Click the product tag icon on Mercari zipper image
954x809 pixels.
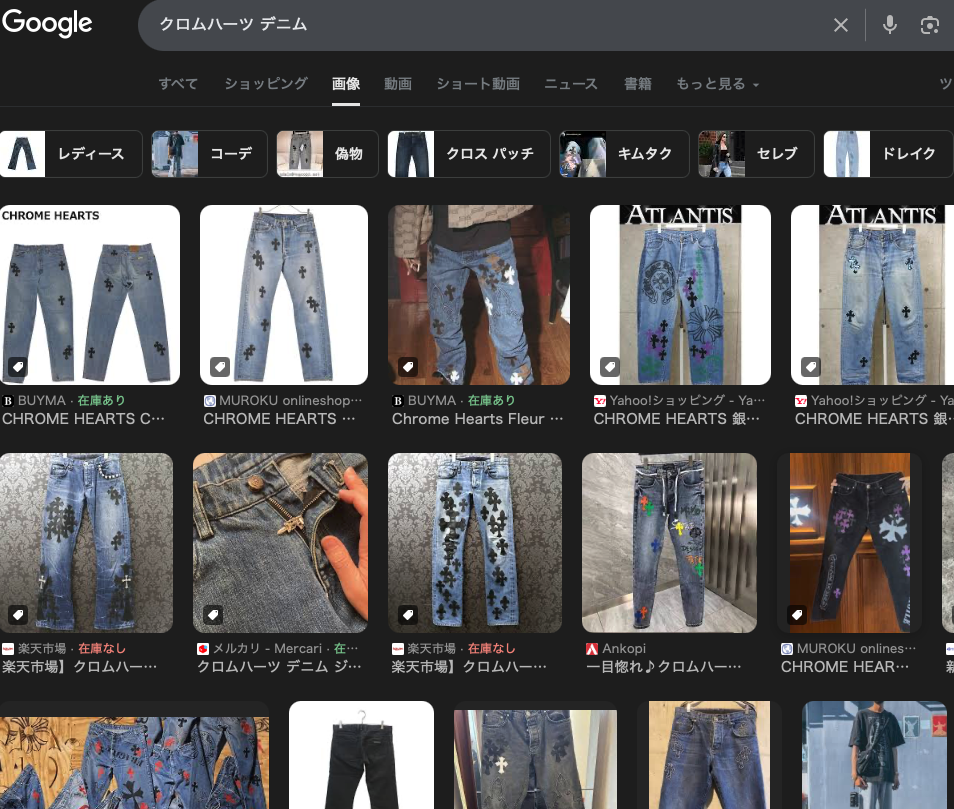pos(213,615)
